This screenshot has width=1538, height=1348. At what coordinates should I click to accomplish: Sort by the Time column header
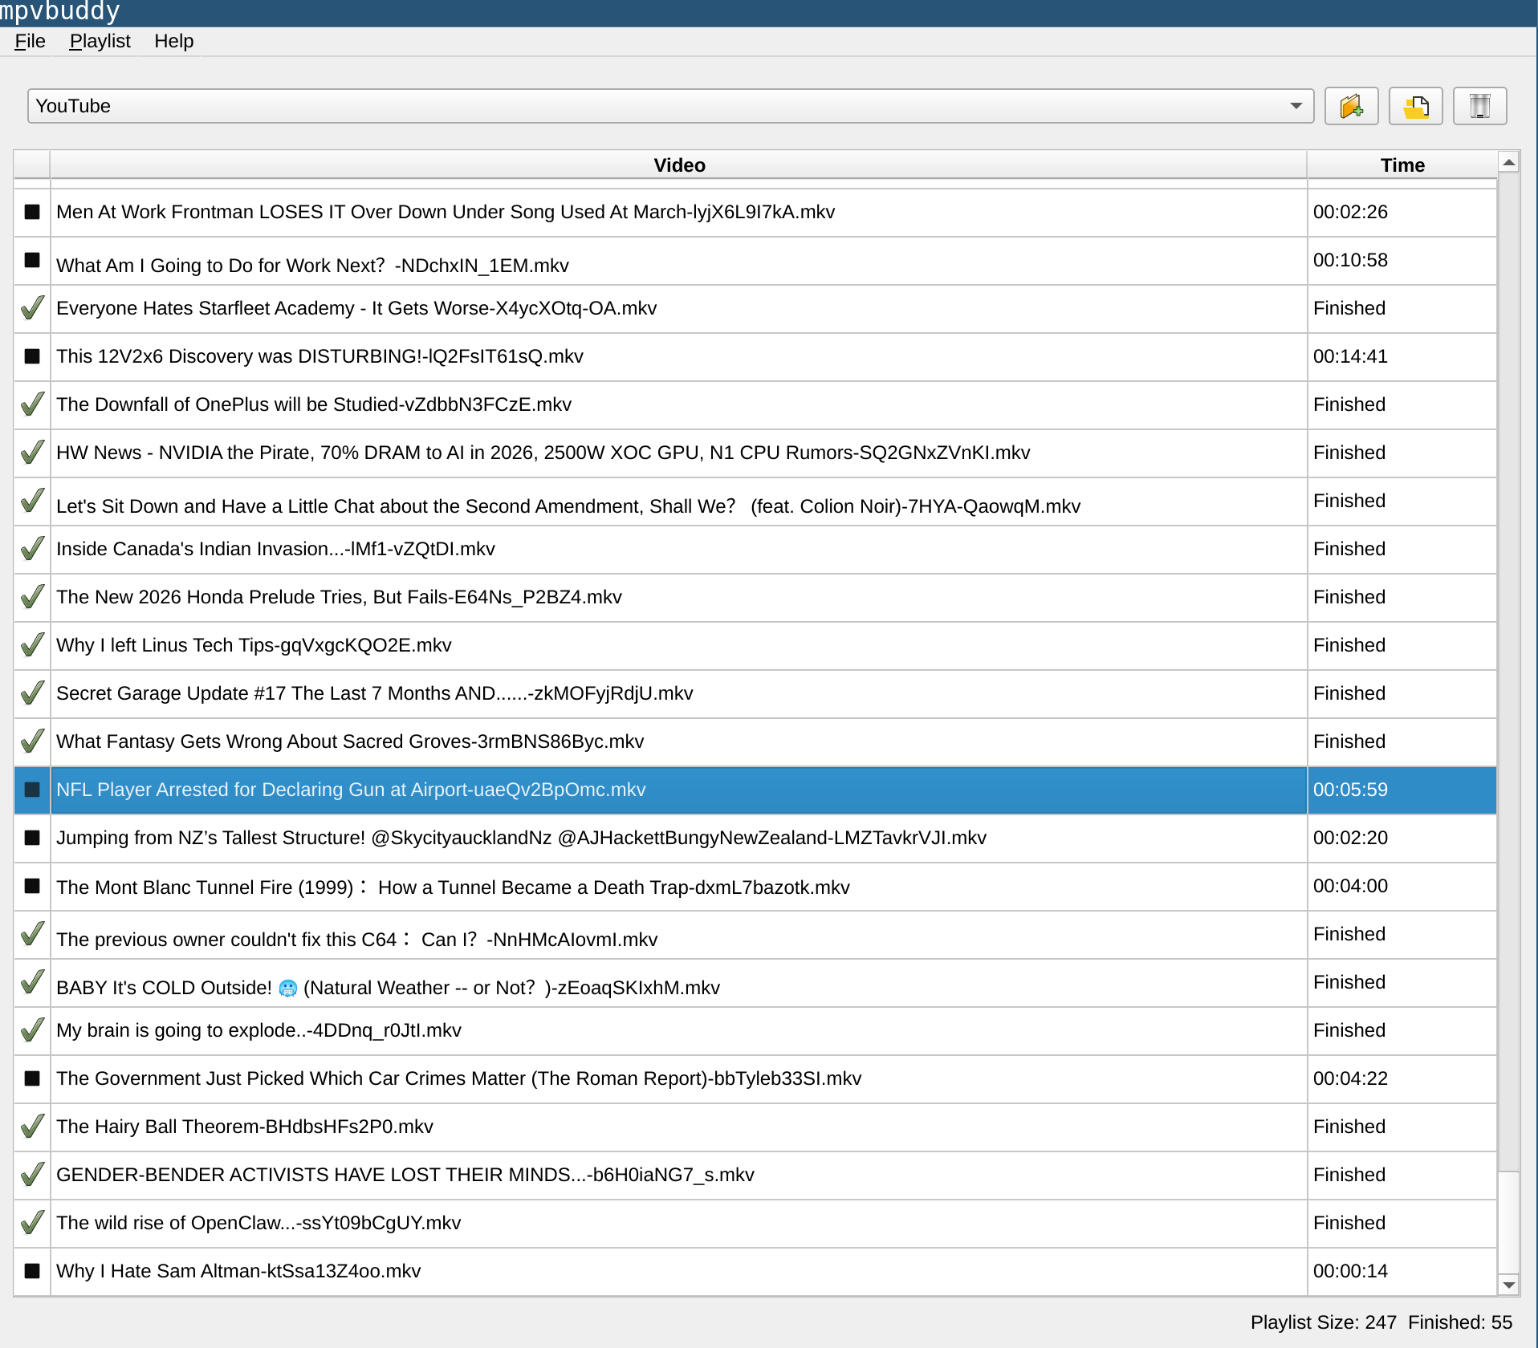tap(1402, 165)
